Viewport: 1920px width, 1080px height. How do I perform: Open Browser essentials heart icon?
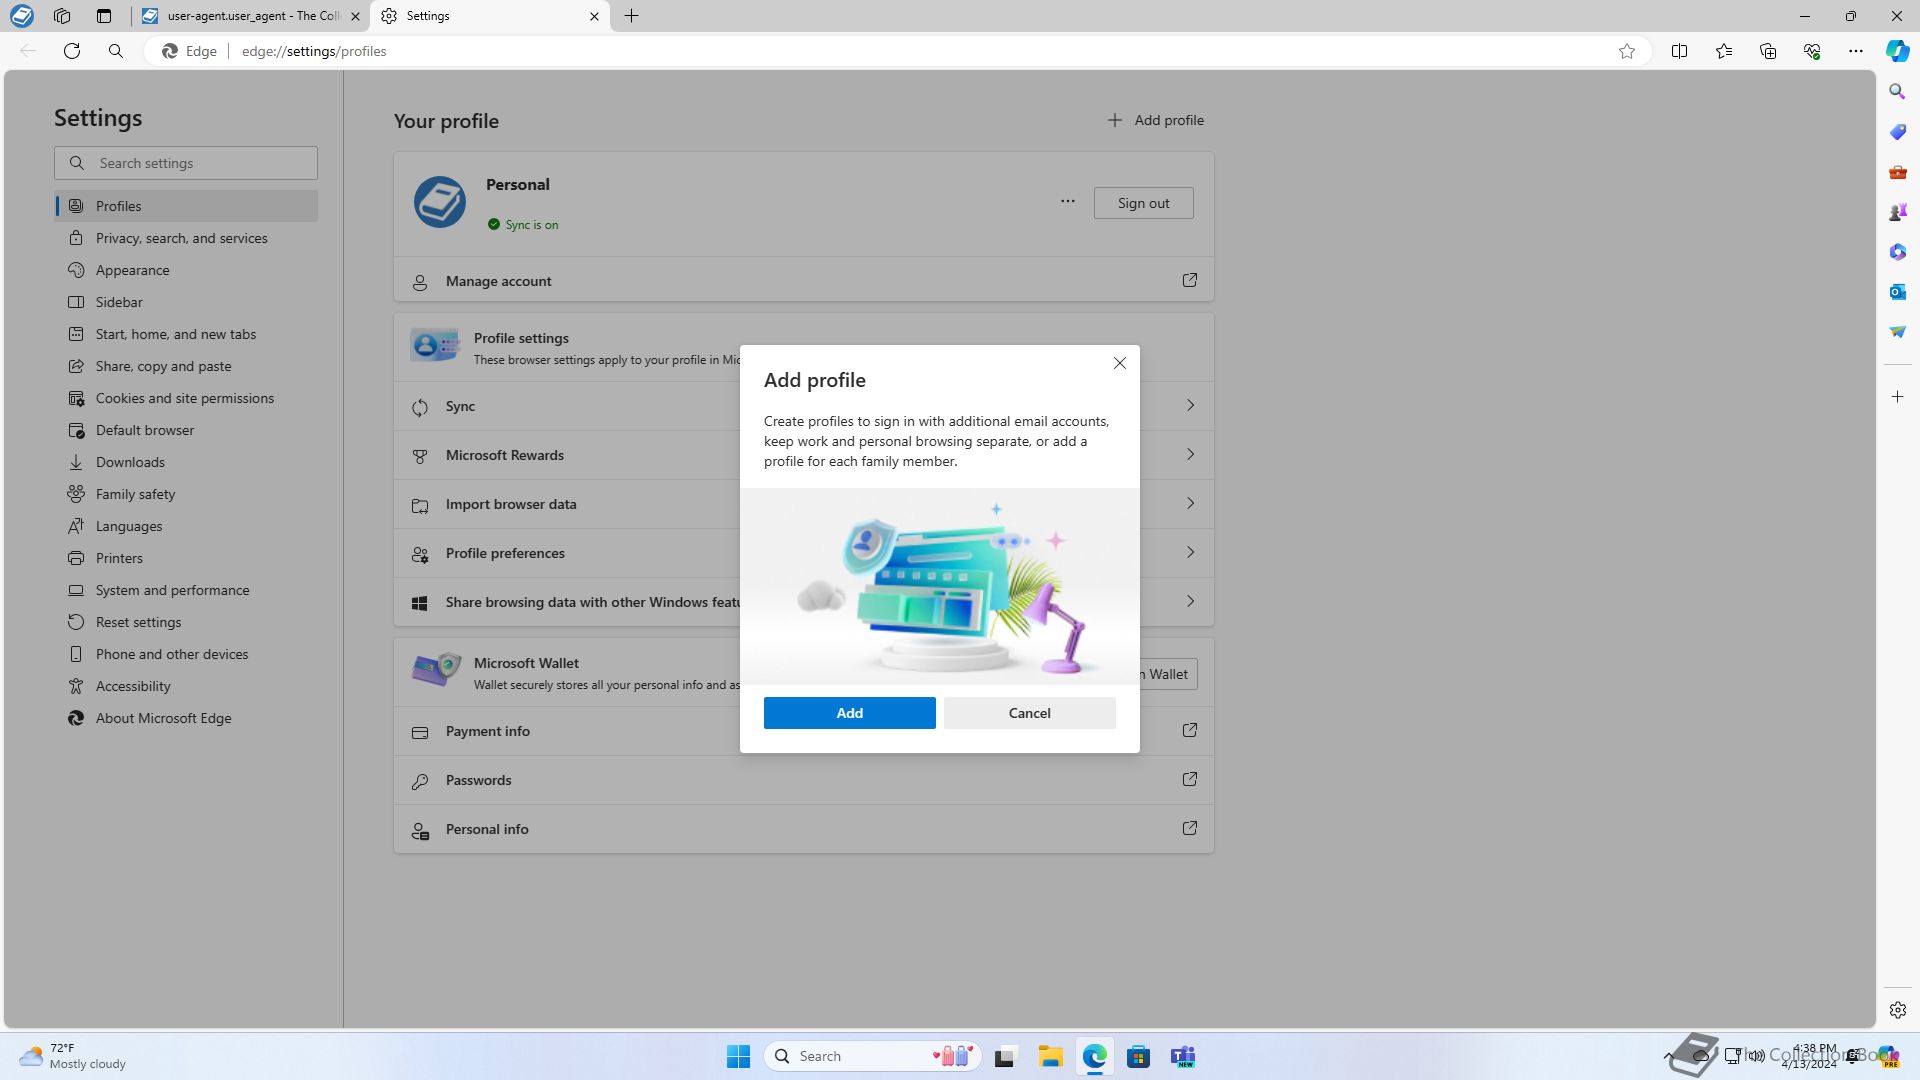(x=1812, y=51)
